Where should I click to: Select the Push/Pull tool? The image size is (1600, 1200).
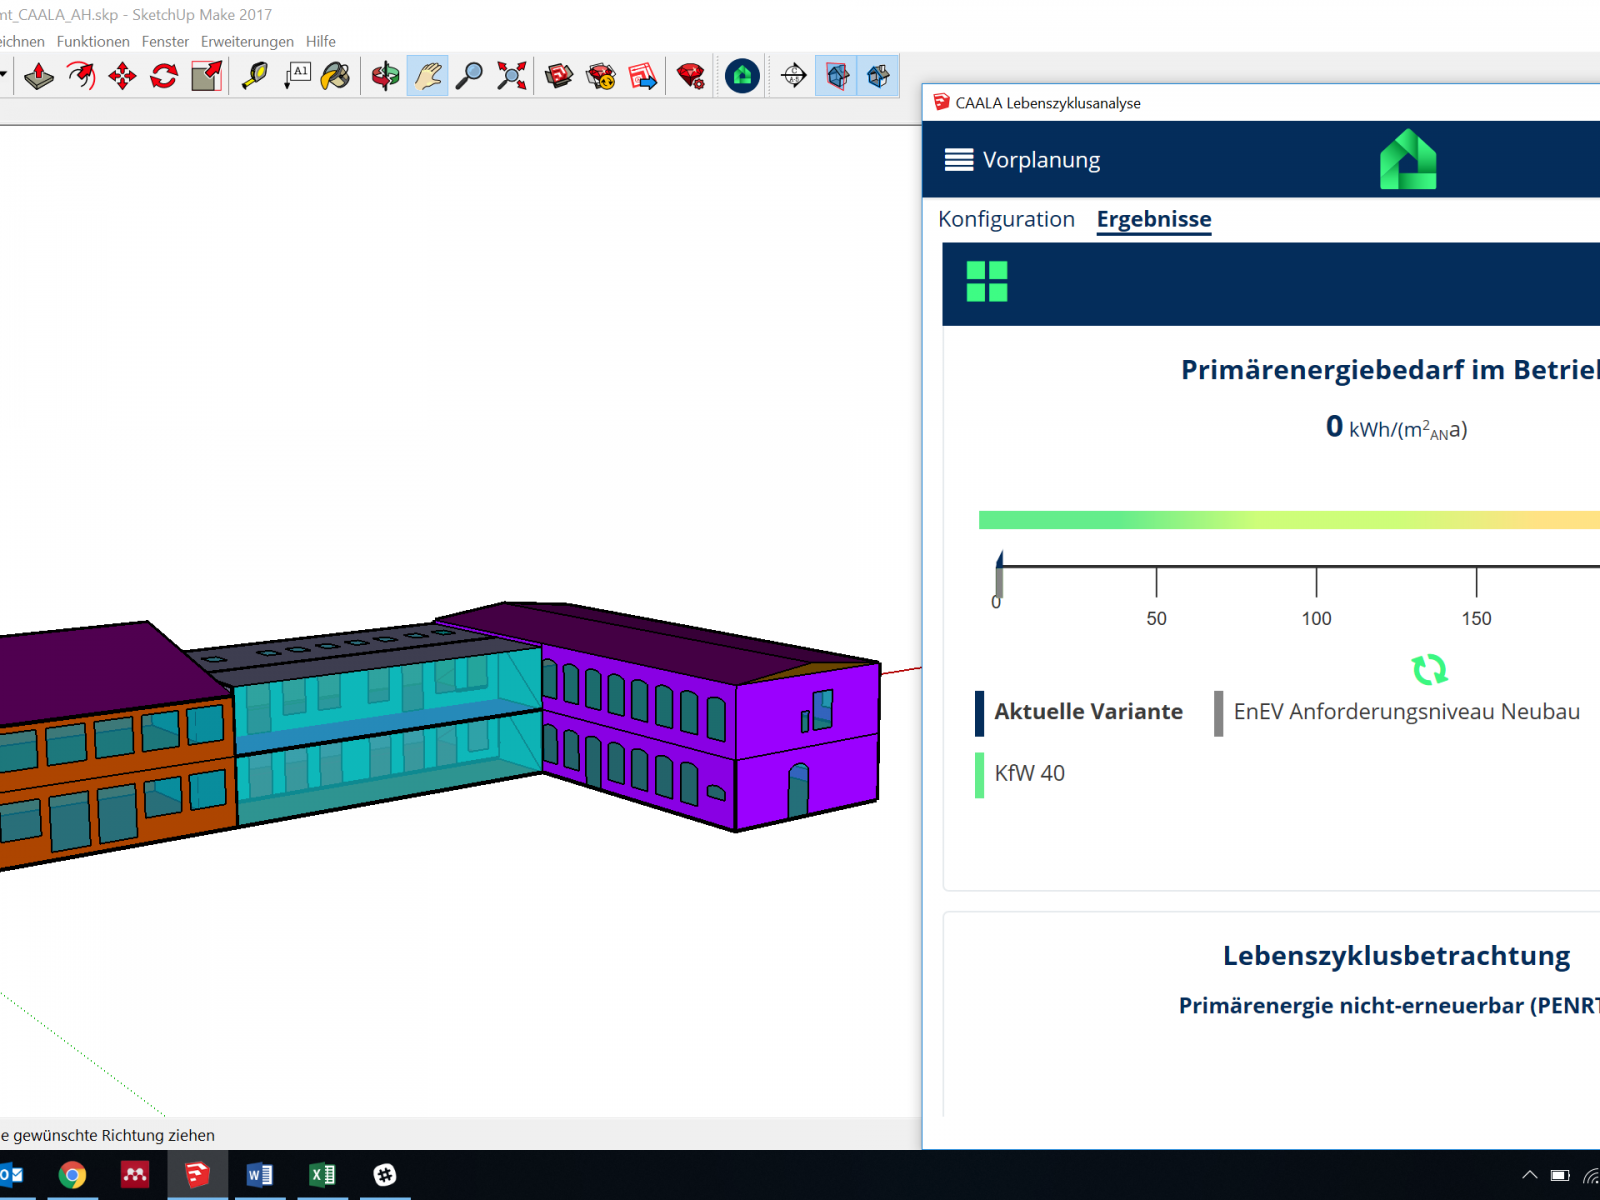click(x=39, y=76)
